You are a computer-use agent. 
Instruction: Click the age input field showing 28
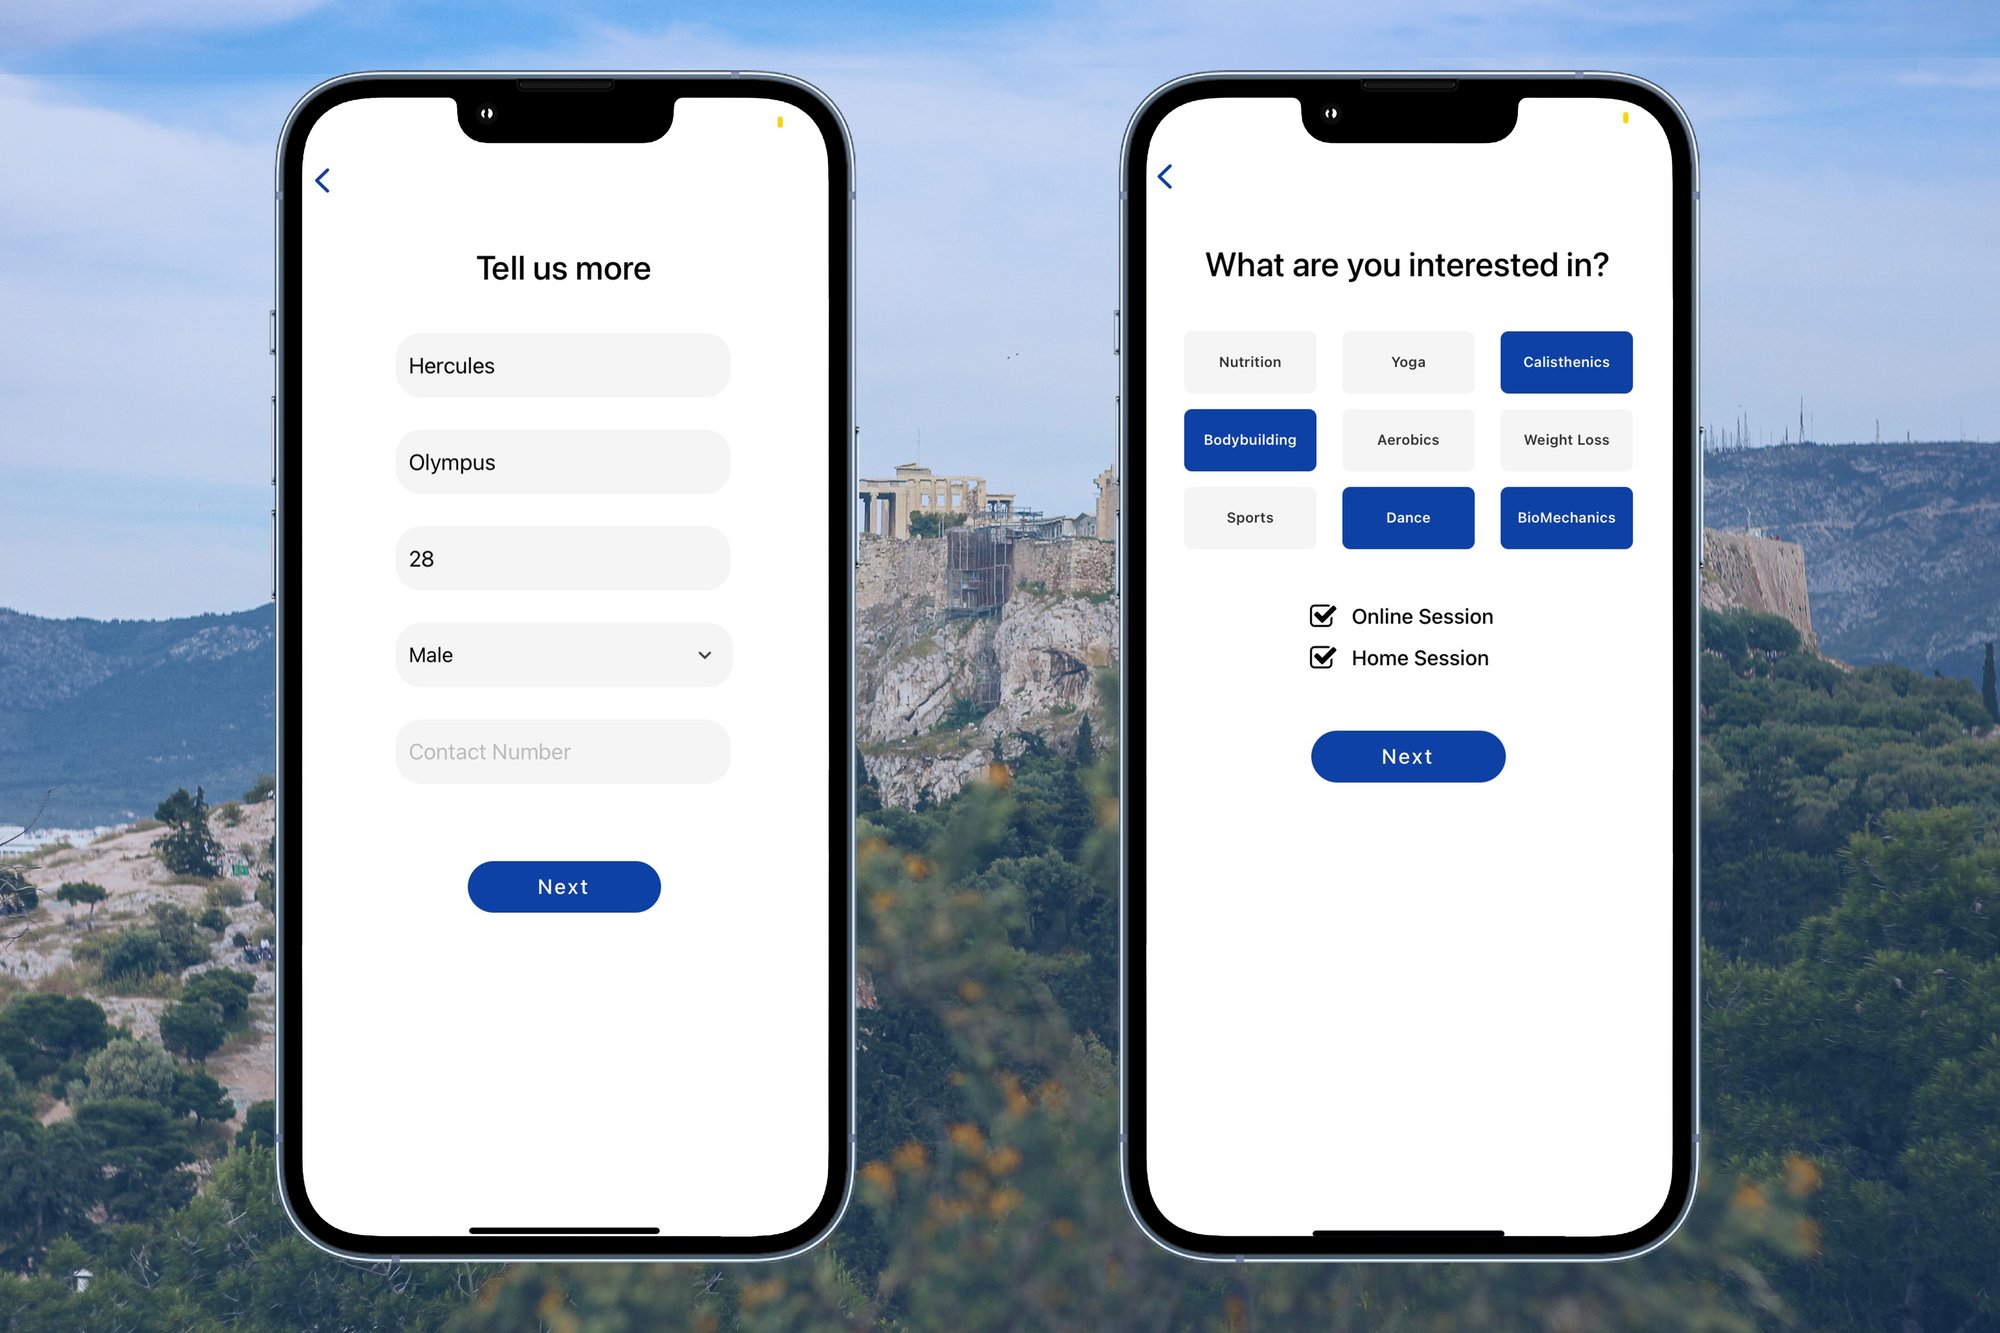[562, 558]
